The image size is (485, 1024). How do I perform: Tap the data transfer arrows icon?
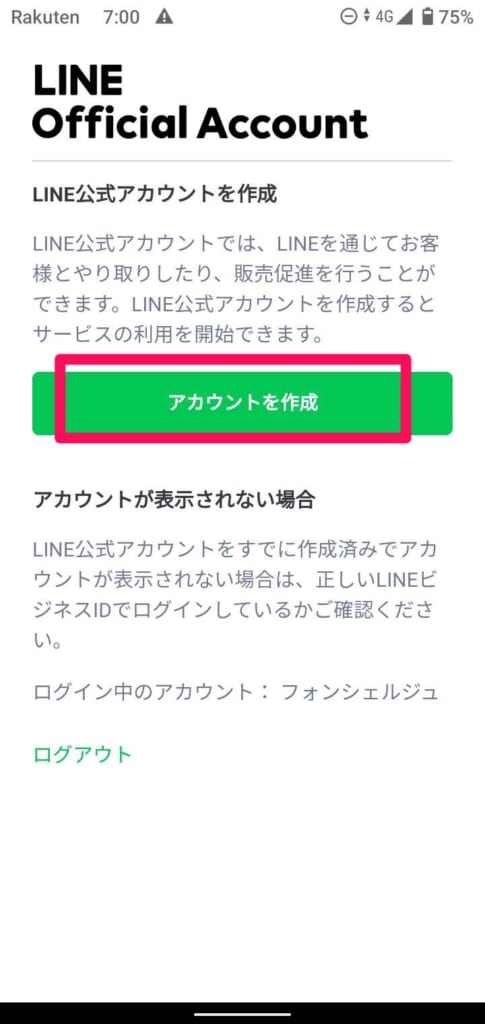366,17
